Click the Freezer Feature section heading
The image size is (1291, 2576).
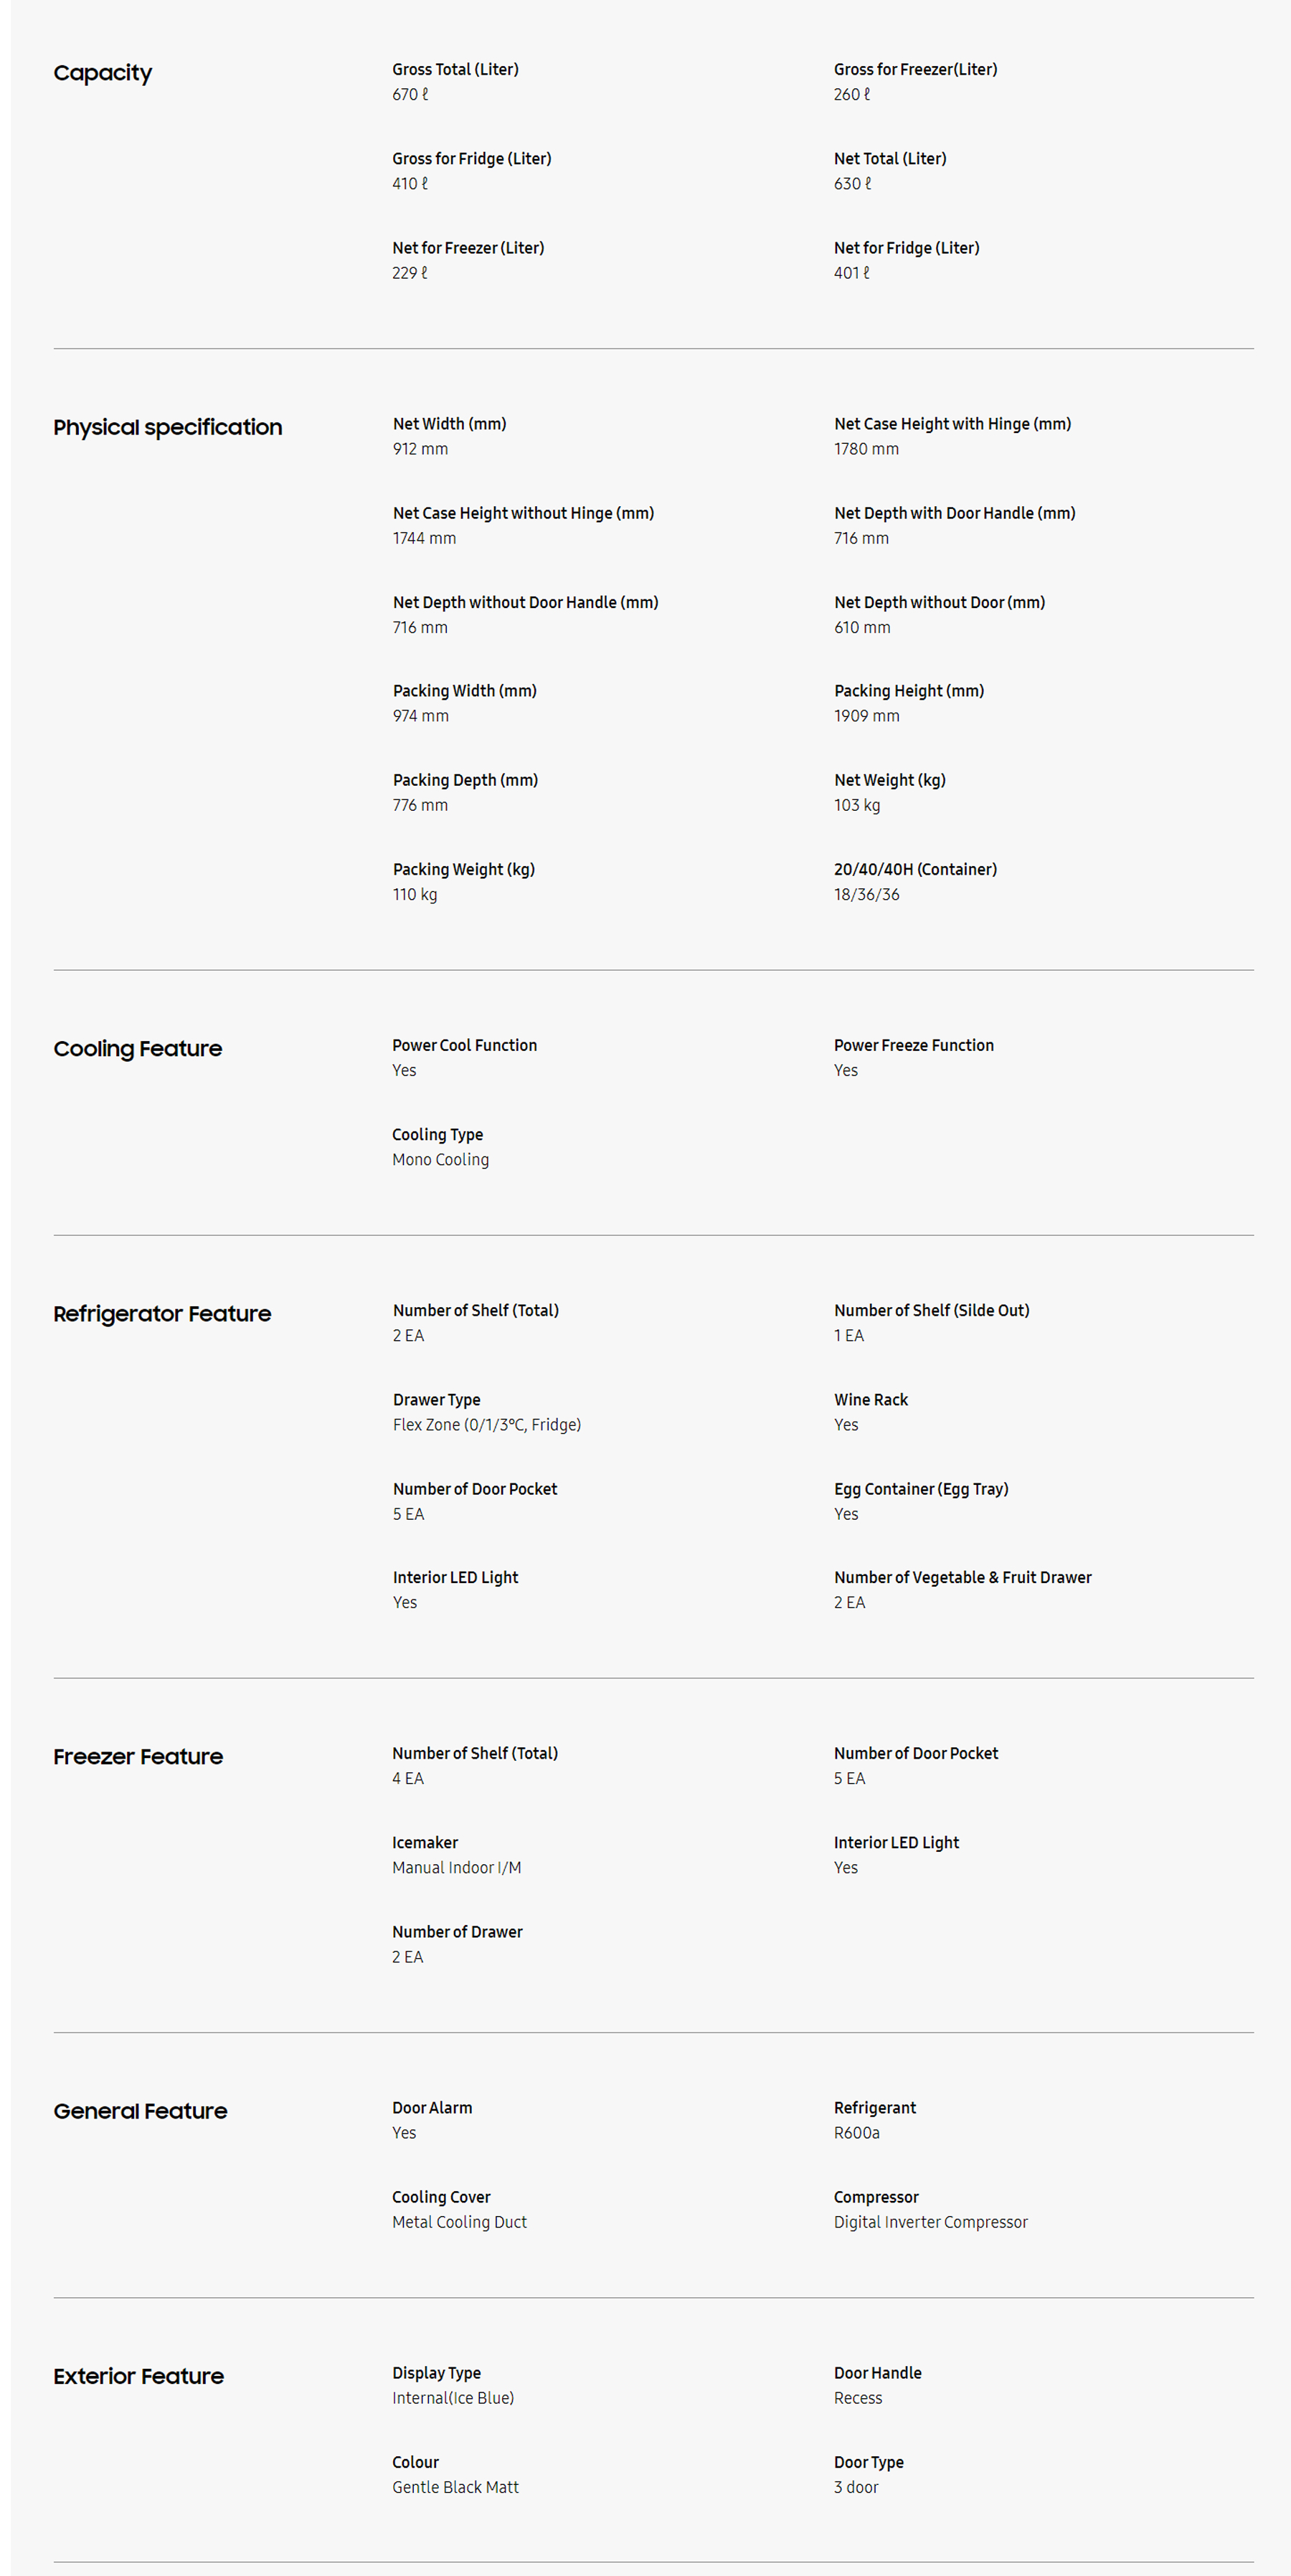138,1756
